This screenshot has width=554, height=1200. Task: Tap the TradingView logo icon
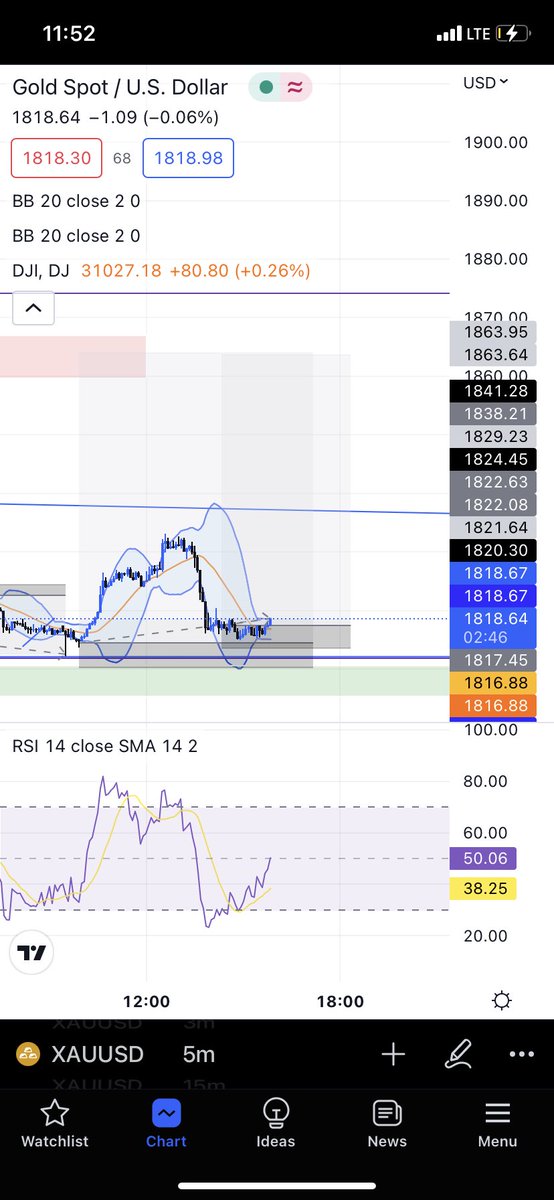32,953
